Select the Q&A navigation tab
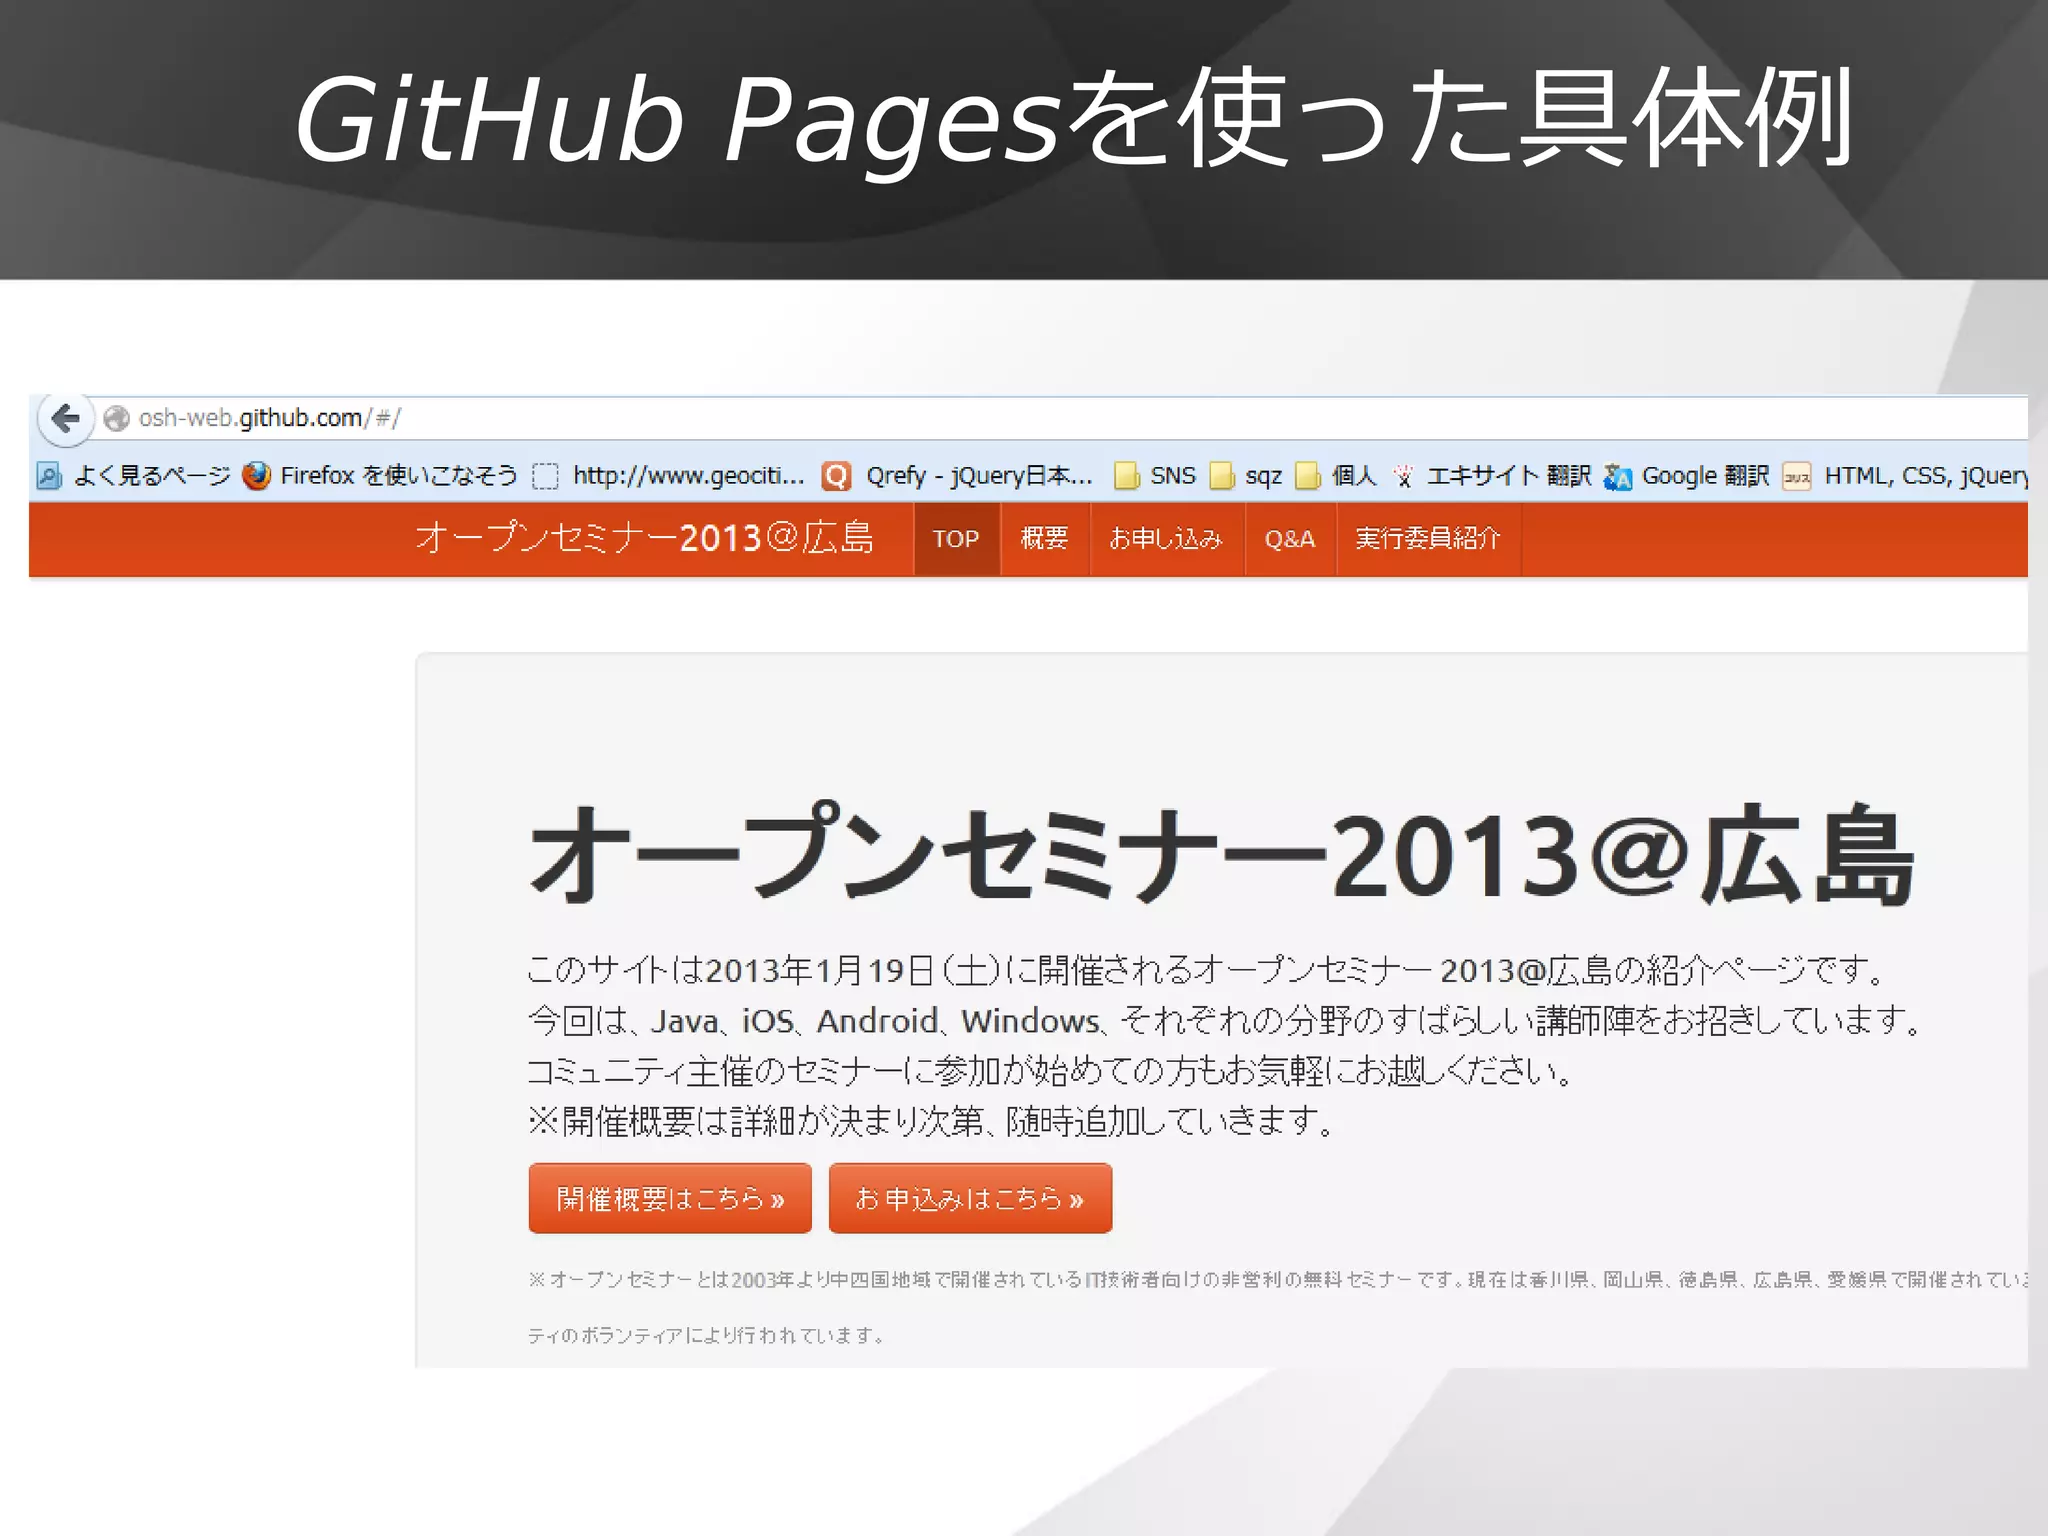 pyautogui.click(x=1290, y=539)
